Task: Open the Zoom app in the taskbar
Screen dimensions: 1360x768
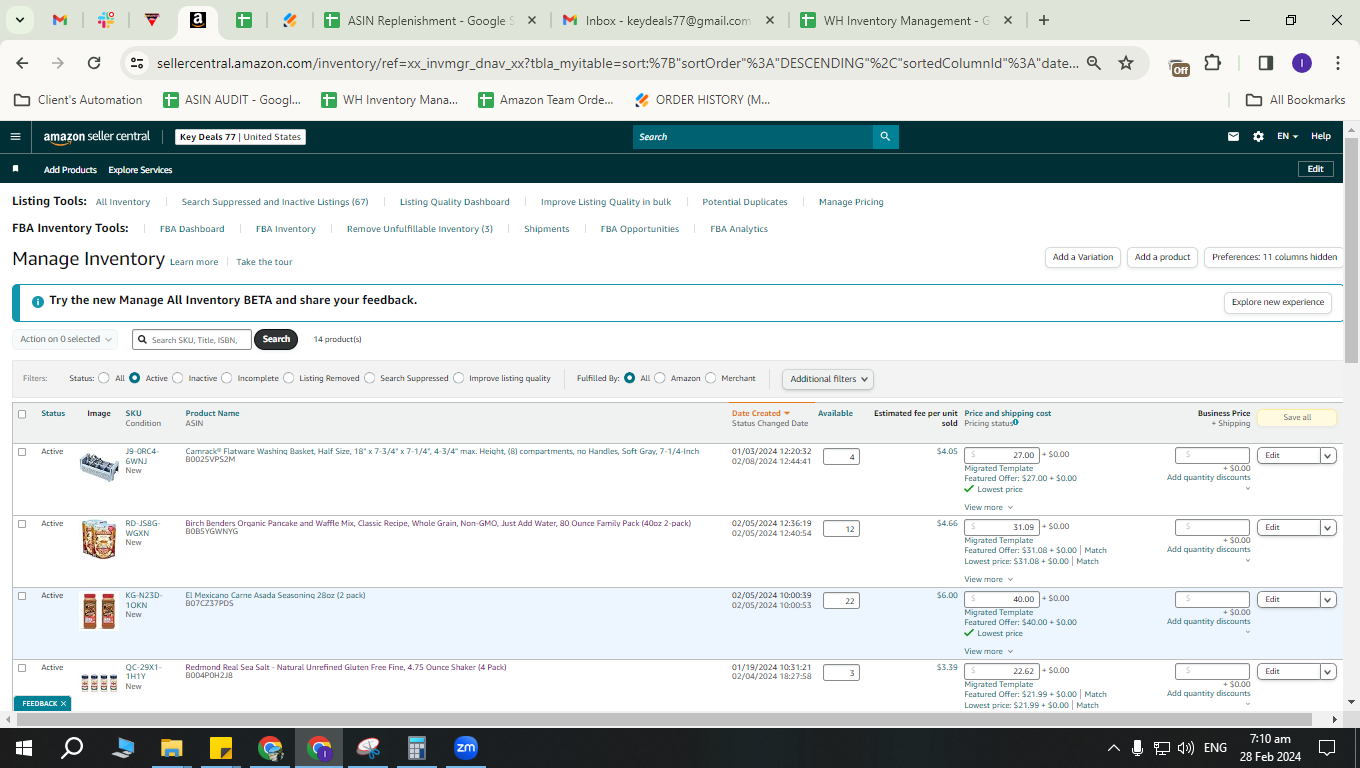Action: point(465,747)
